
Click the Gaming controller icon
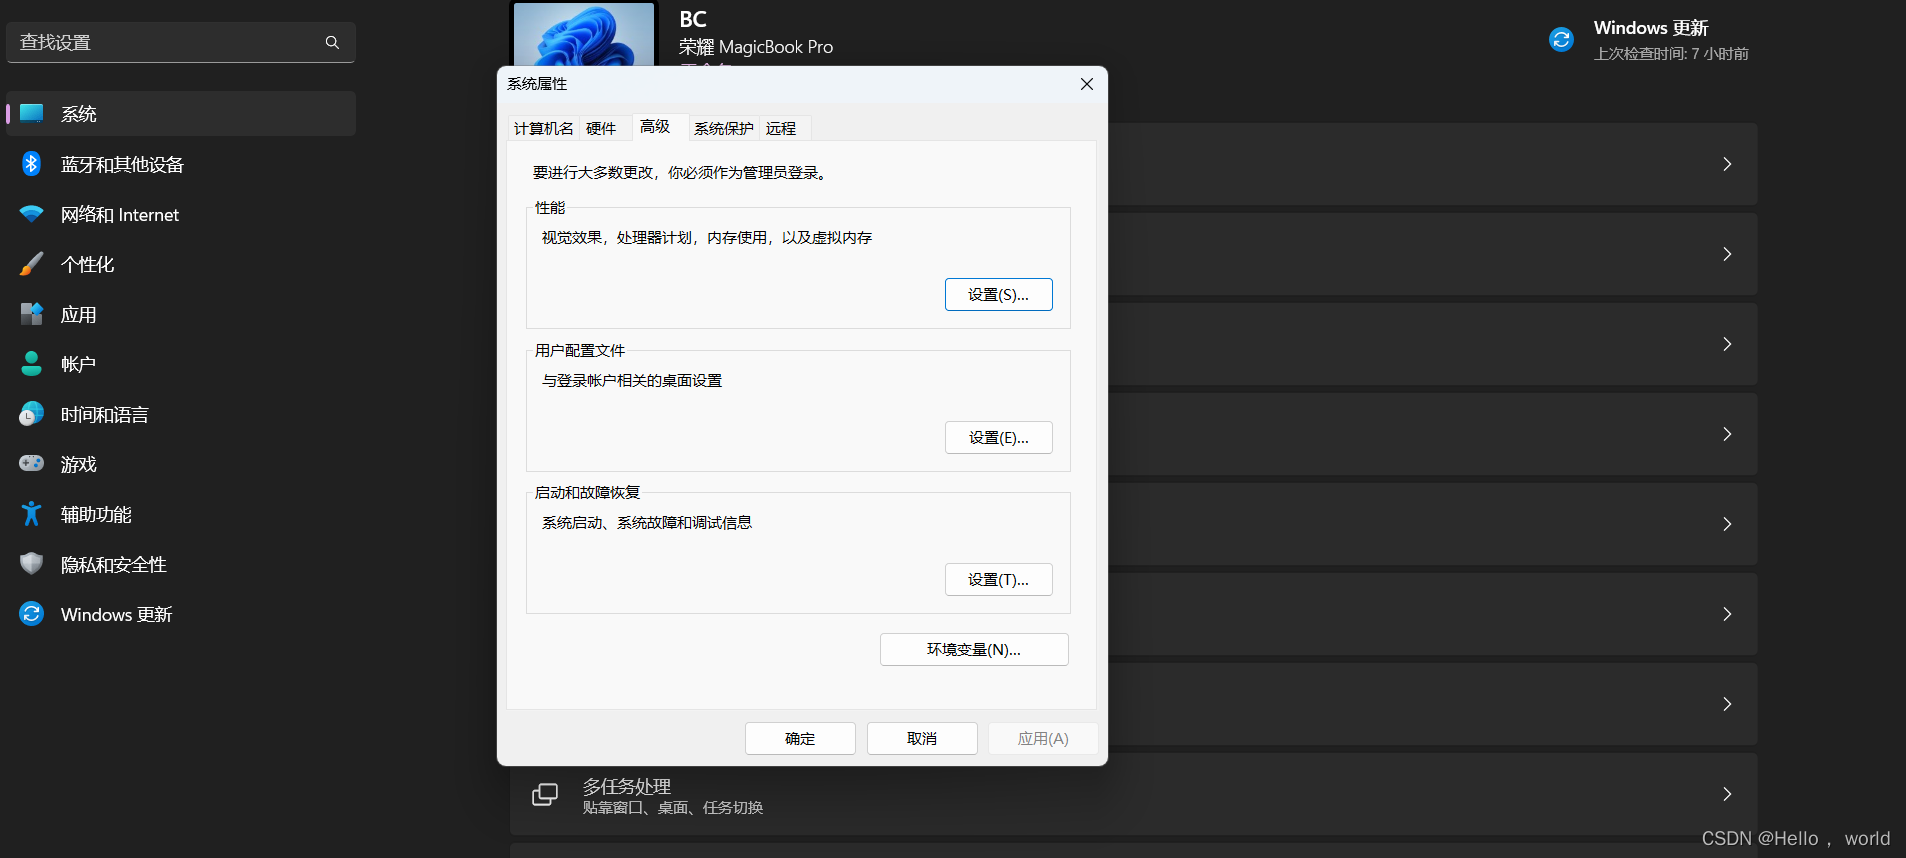(x=32, y=464)
